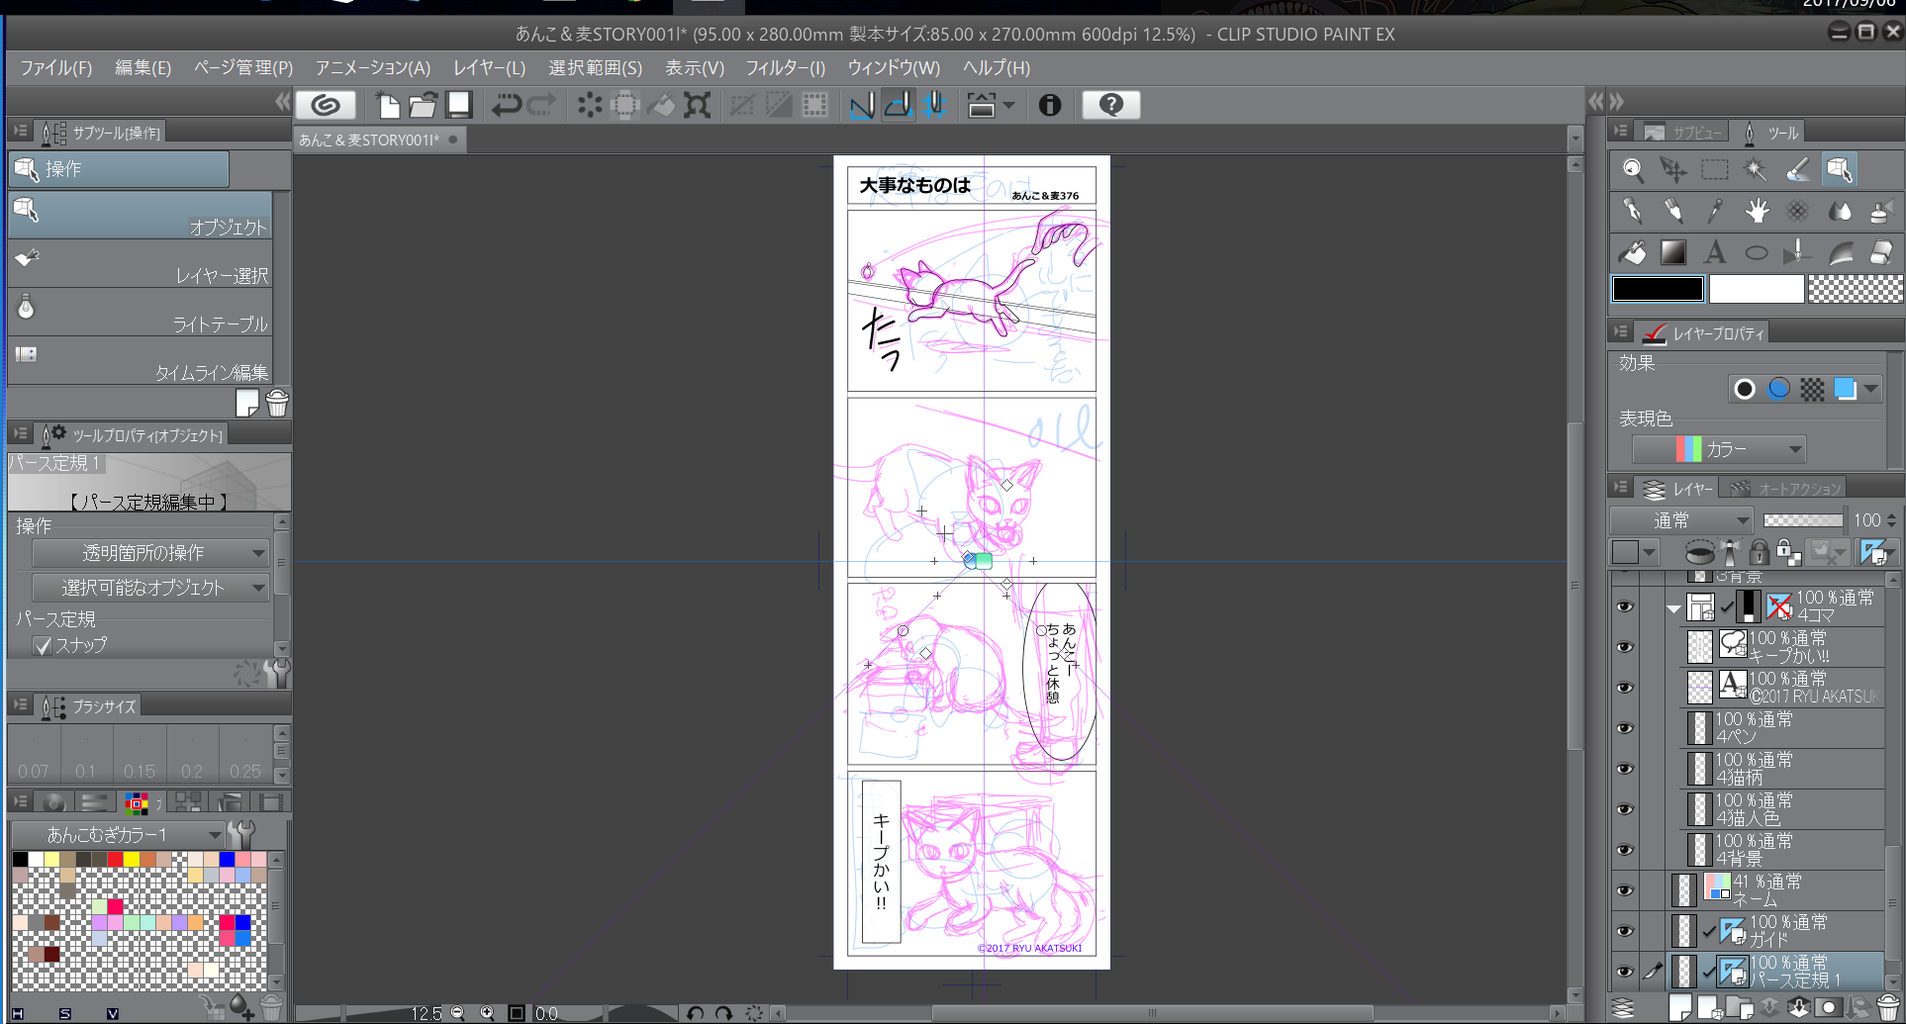1906x1024 pixels.
Task: Select the Pen tool
Action: click(x=1632, y=211)
